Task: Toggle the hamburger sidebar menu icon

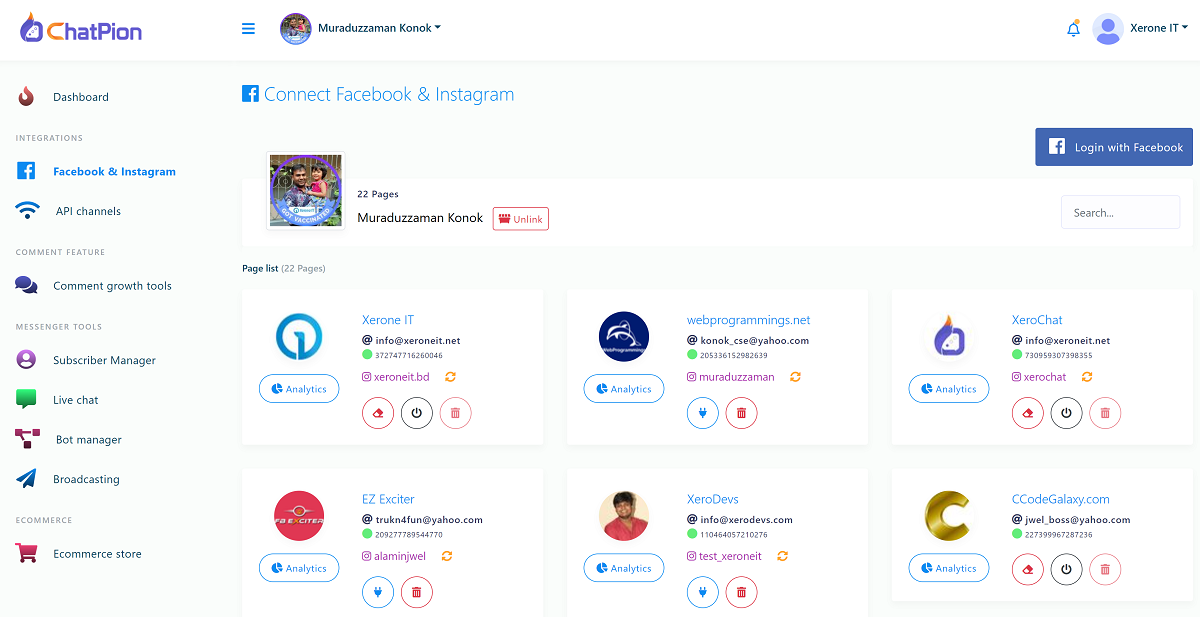Action: pyautogui.click(x=248, y=28)
